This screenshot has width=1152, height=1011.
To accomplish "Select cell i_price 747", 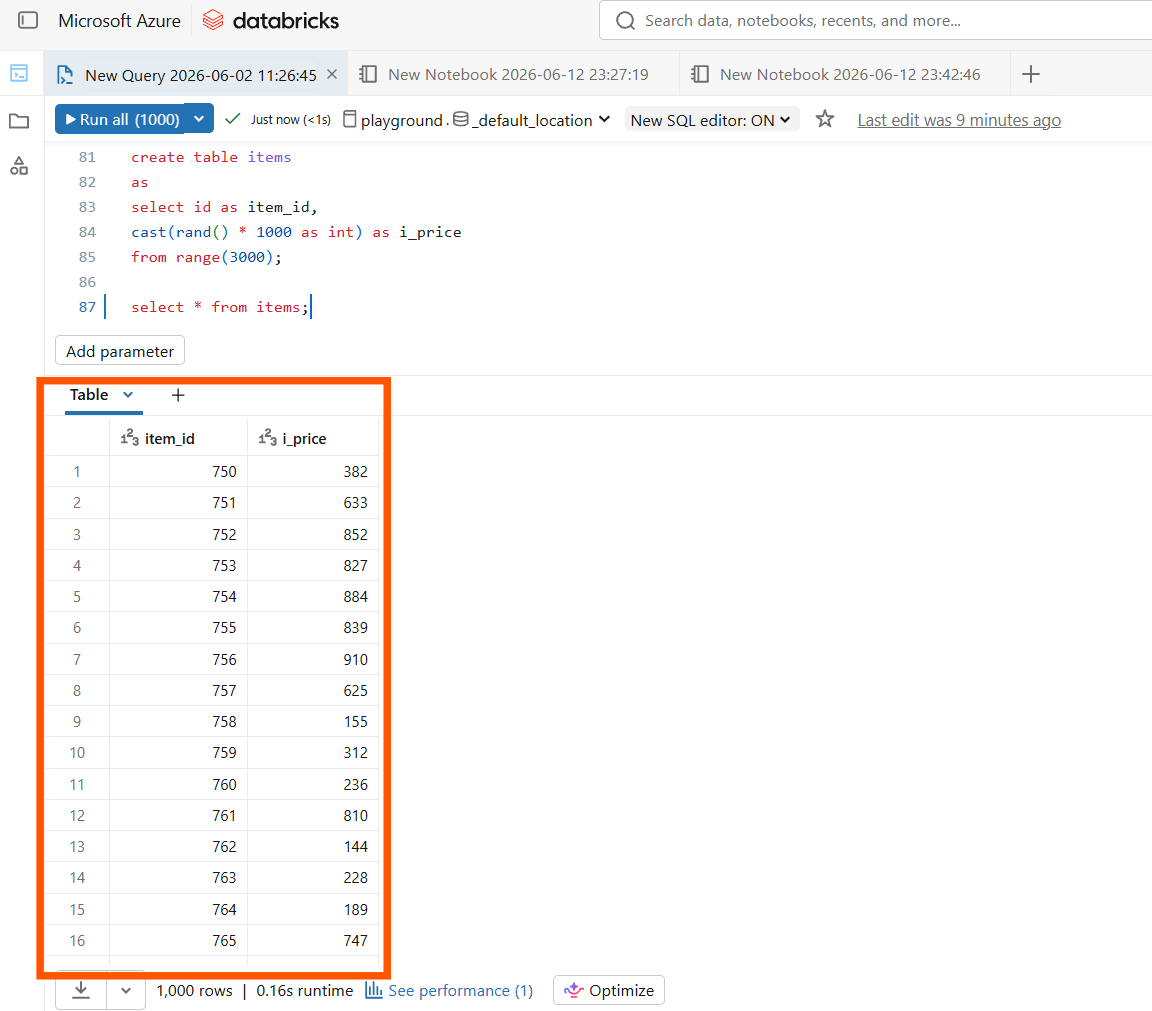I will pos(313,940).
